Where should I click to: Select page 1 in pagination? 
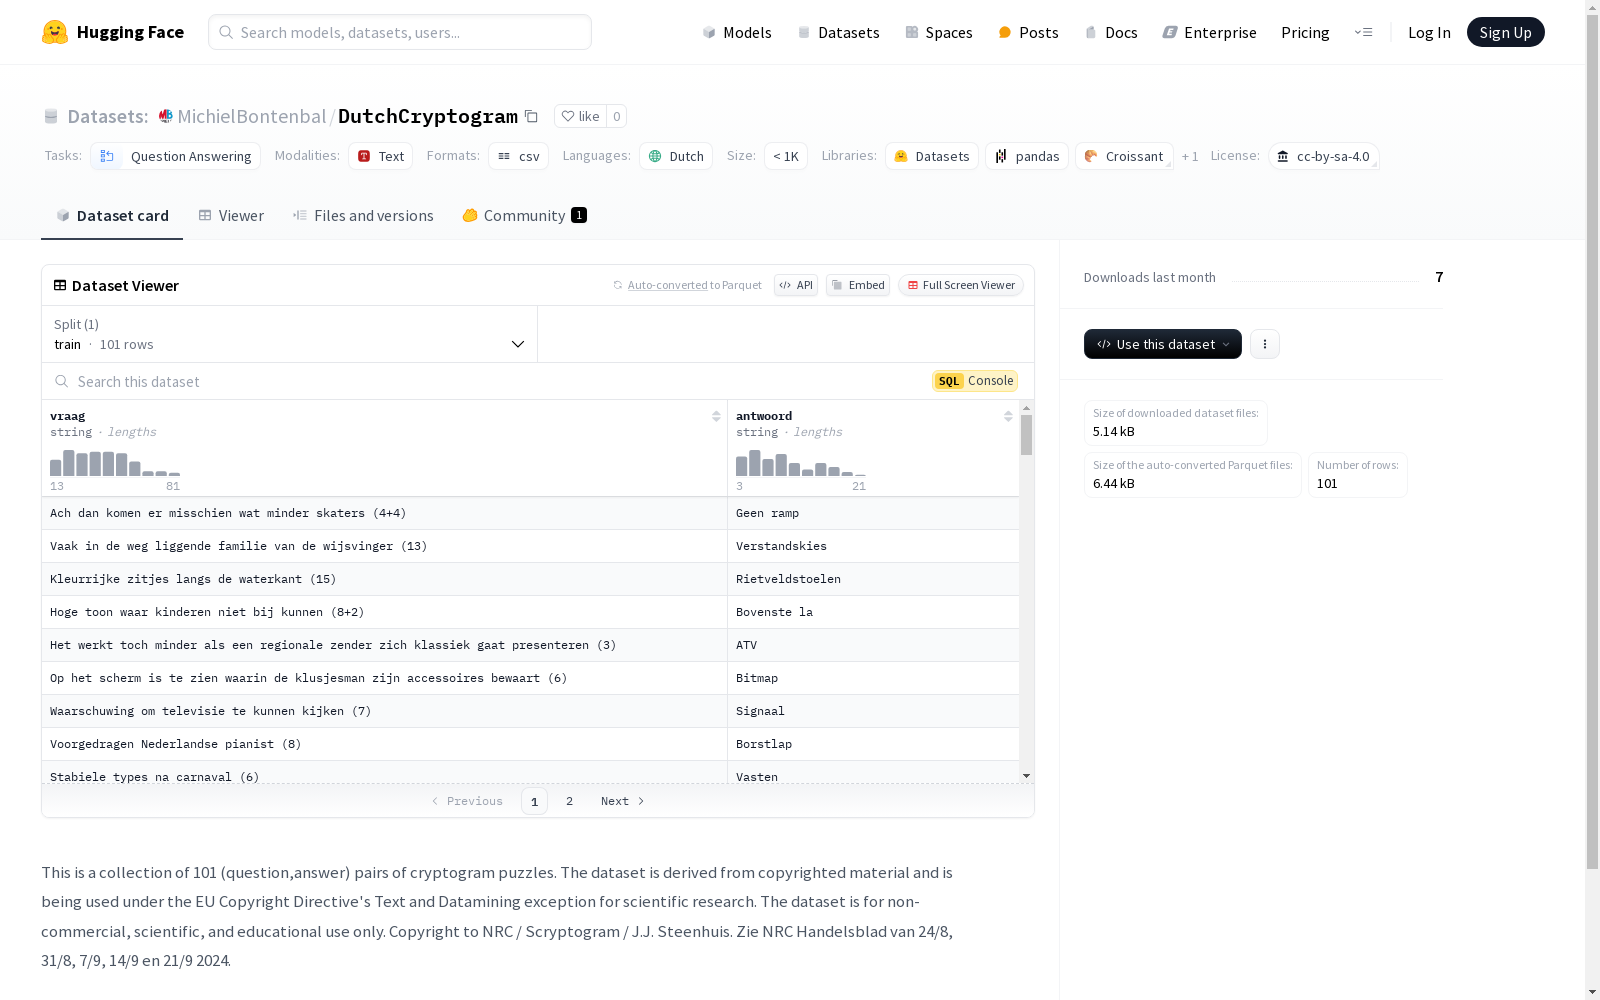coord(534,801)
